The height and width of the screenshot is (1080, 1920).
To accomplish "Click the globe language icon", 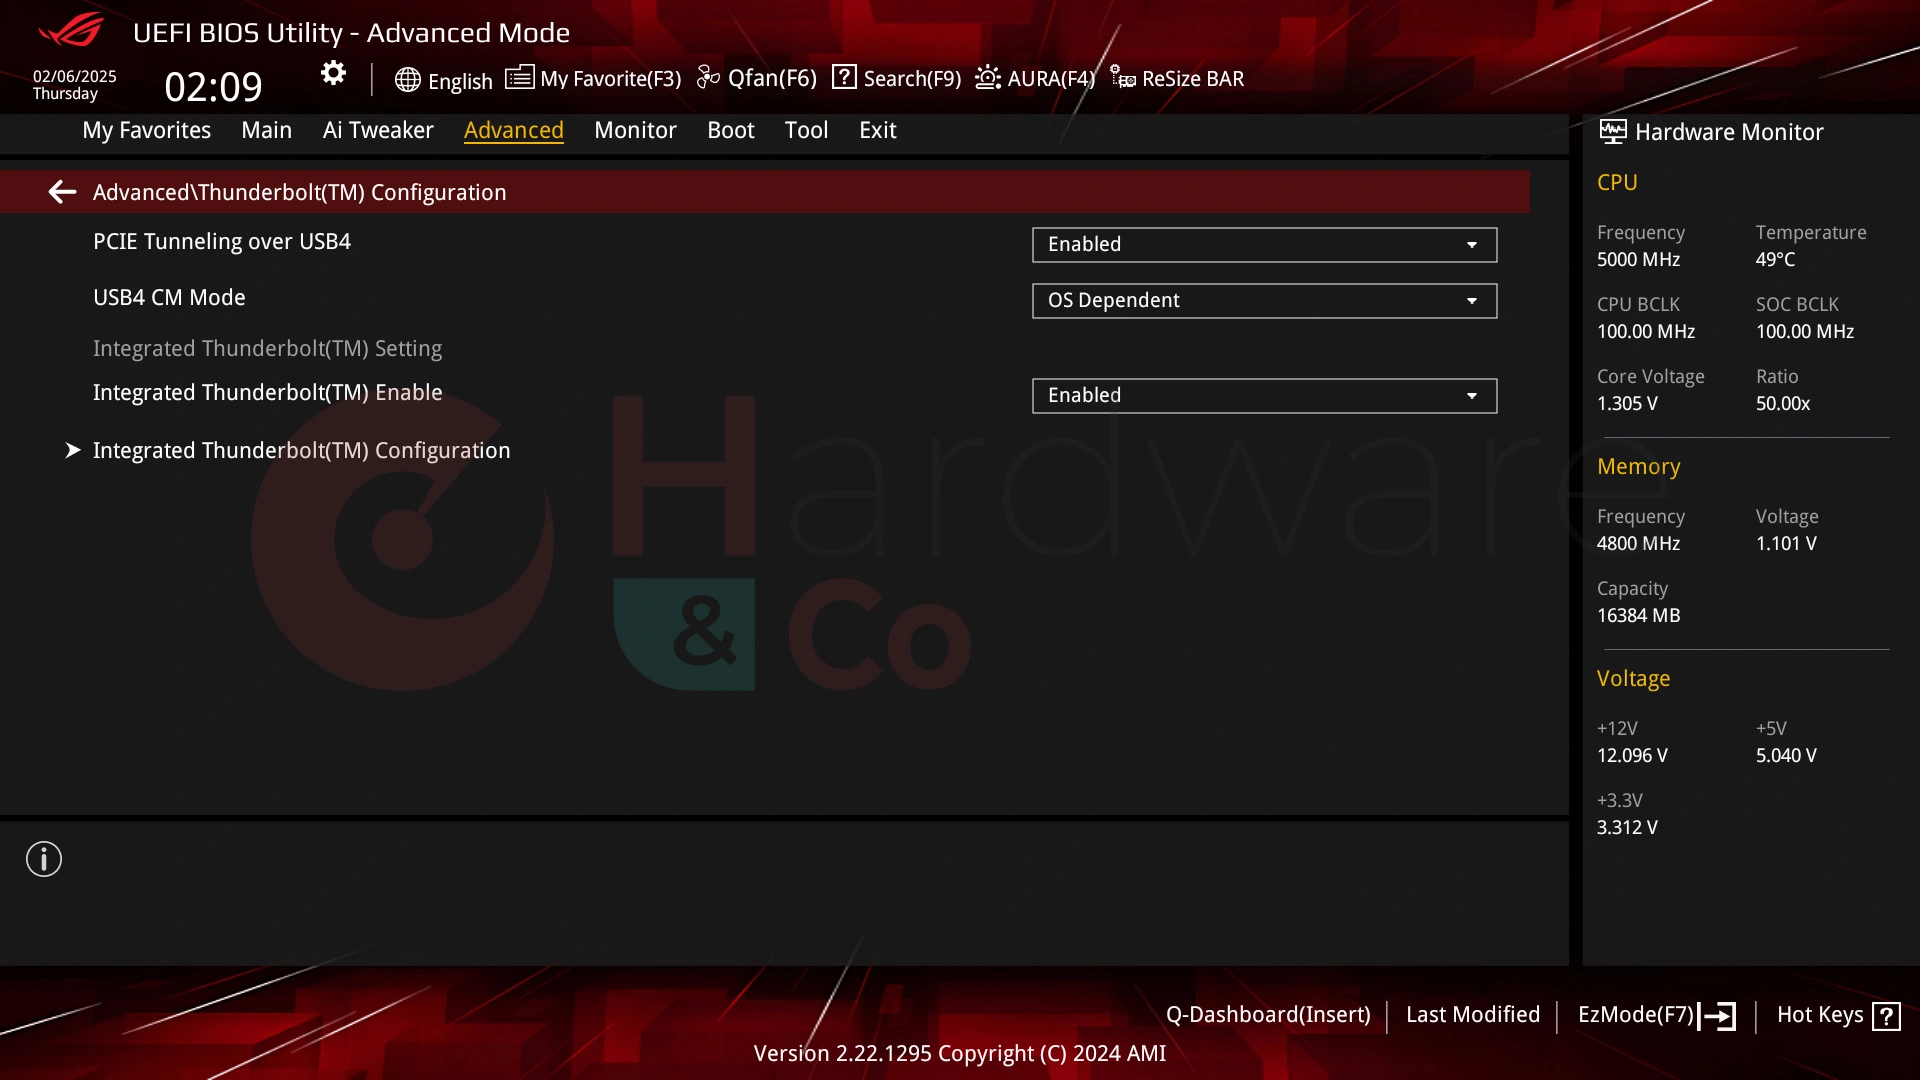I will coord(407,79).
